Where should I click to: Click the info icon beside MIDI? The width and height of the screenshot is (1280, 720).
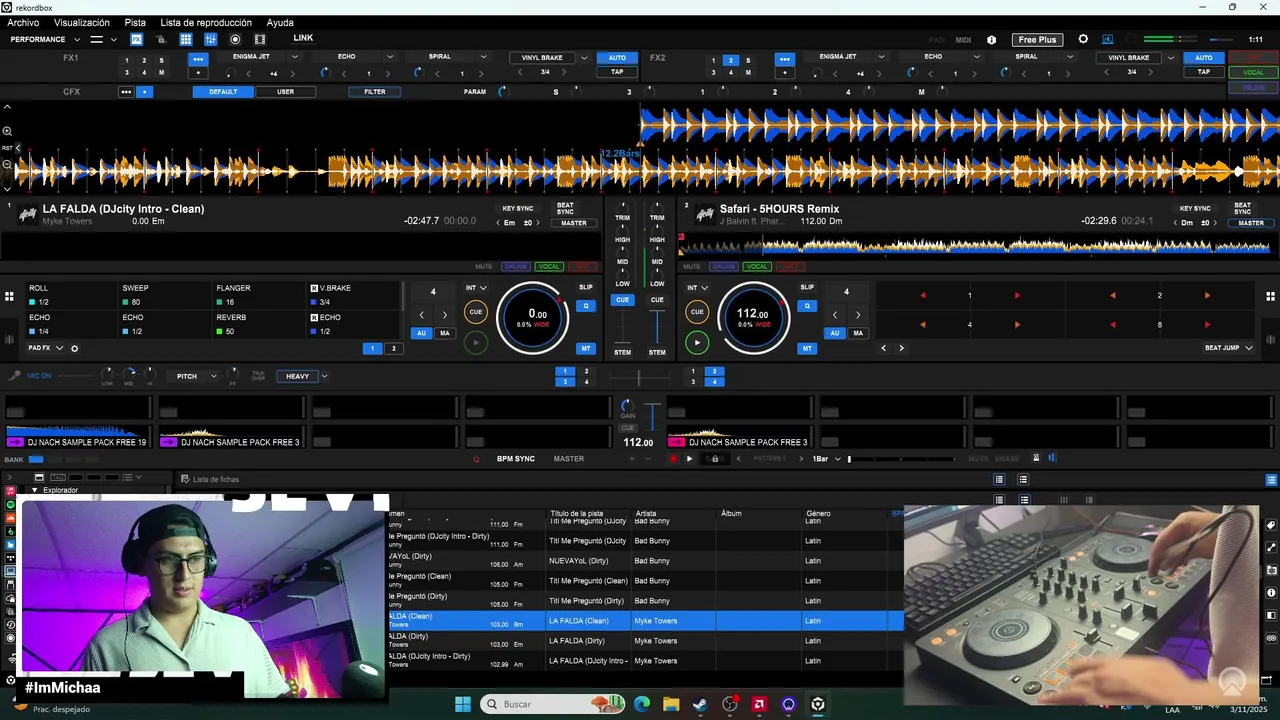click(991, 40)
